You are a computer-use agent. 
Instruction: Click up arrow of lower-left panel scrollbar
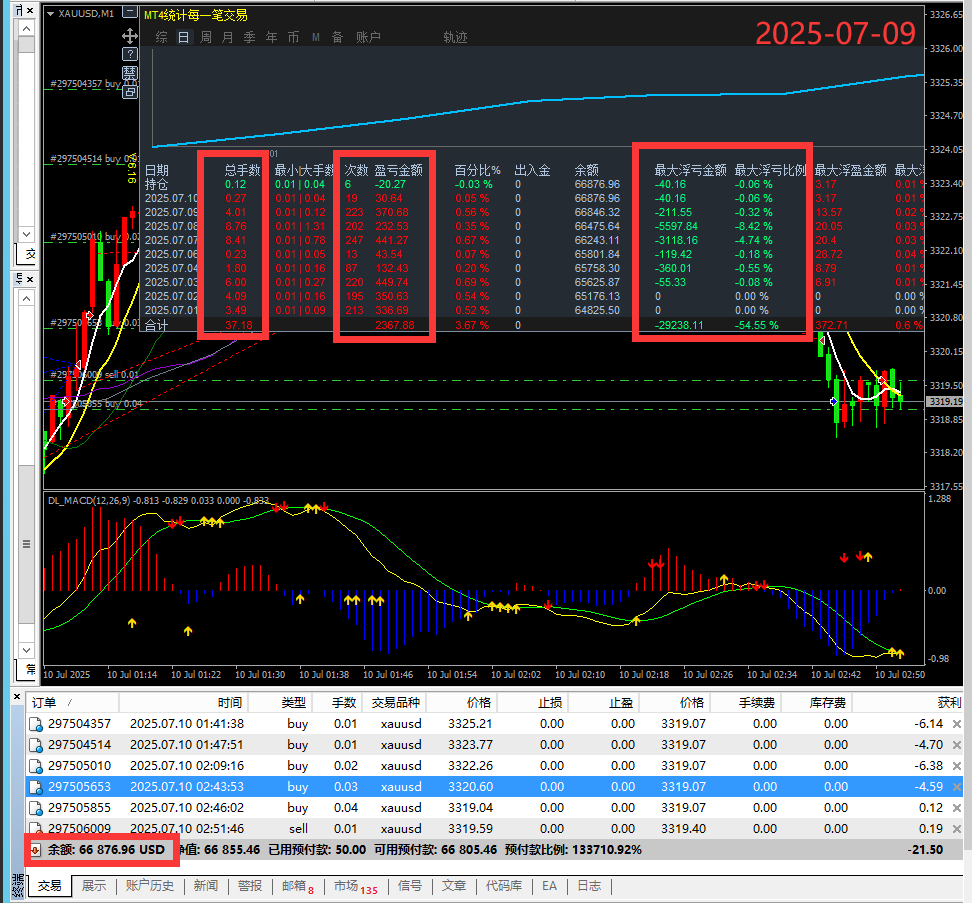(26, 299)
